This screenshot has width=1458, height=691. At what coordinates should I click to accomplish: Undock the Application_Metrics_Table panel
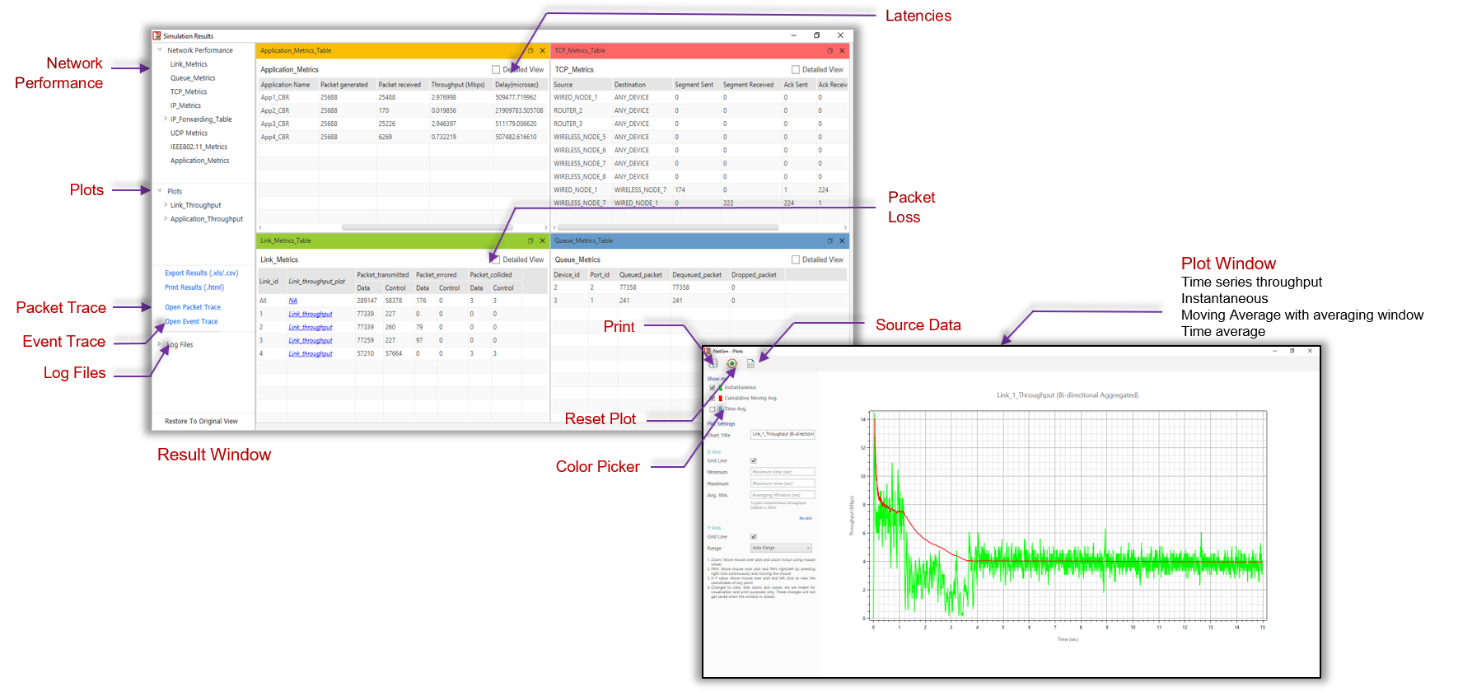531,50
